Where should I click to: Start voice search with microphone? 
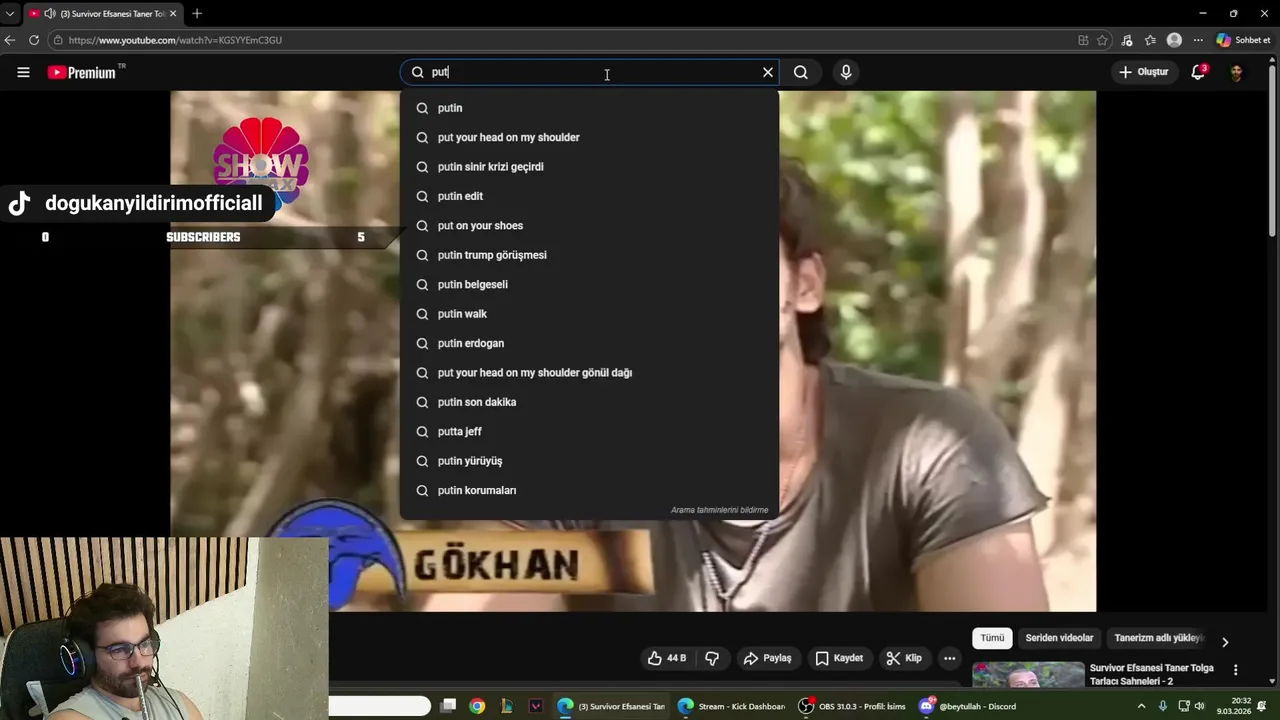846,72
